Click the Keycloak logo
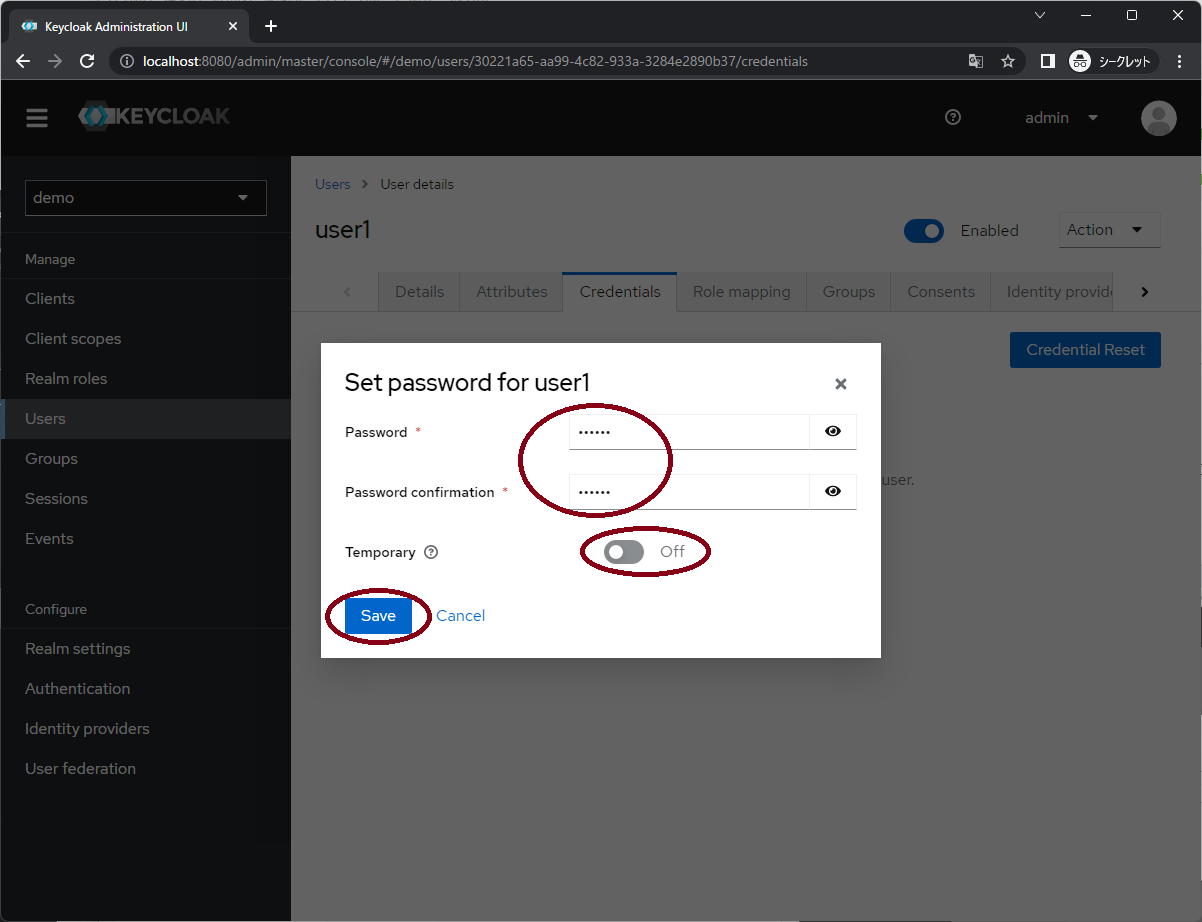 tap(154, 116)
